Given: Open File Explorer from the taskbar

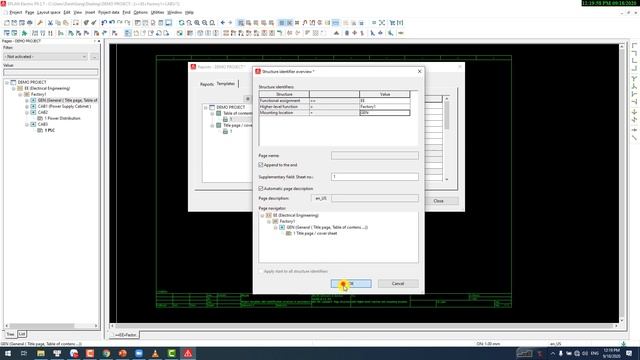Looking at the screenshot, I should 41,353.
